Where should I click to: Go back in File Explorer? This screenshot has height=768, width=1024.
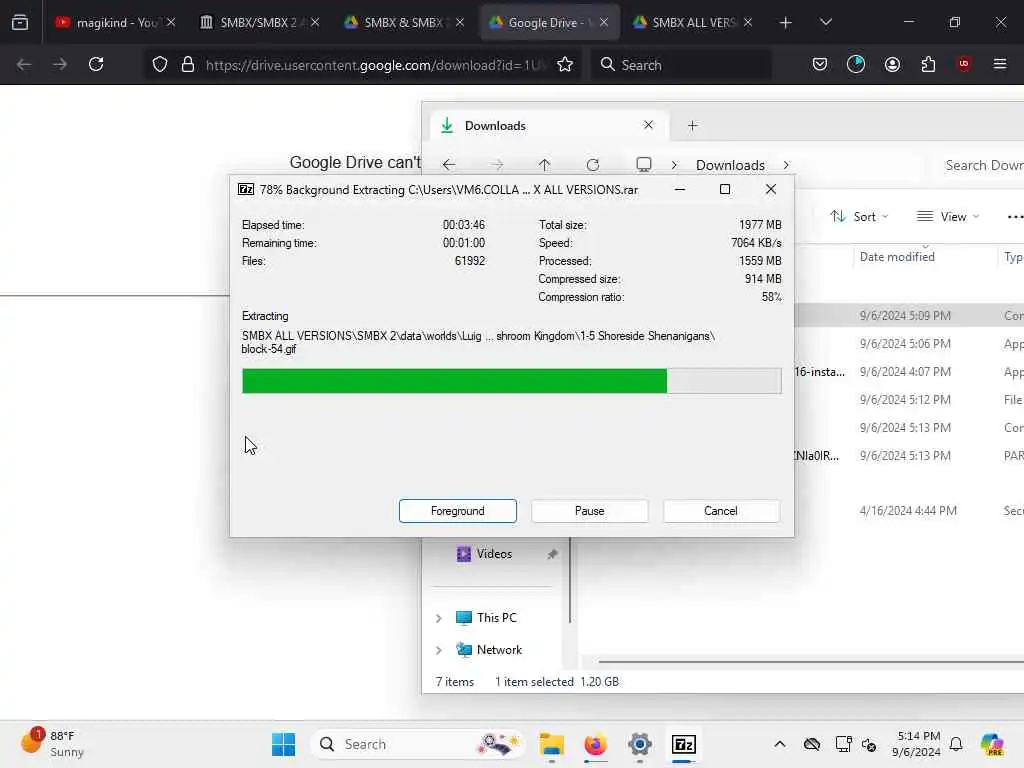coord(449,165)
